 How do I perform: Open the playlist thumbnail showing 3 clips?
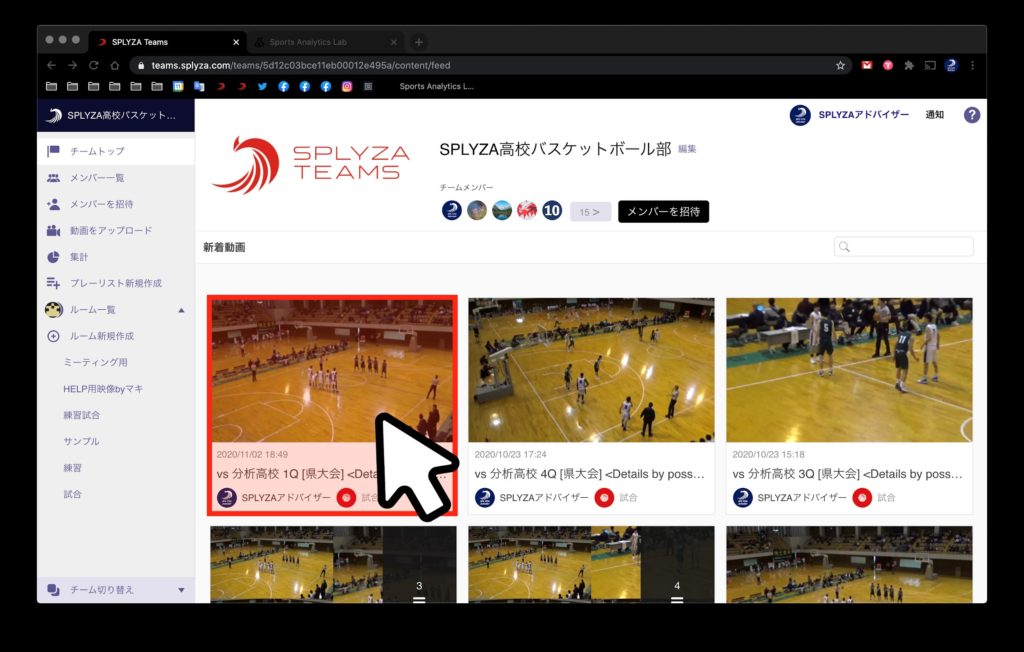click(x=333, y=564)
